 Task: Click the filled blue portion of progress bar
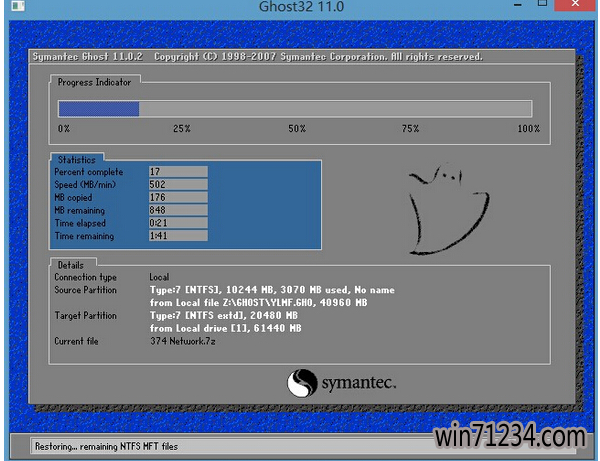pos(98,109)
